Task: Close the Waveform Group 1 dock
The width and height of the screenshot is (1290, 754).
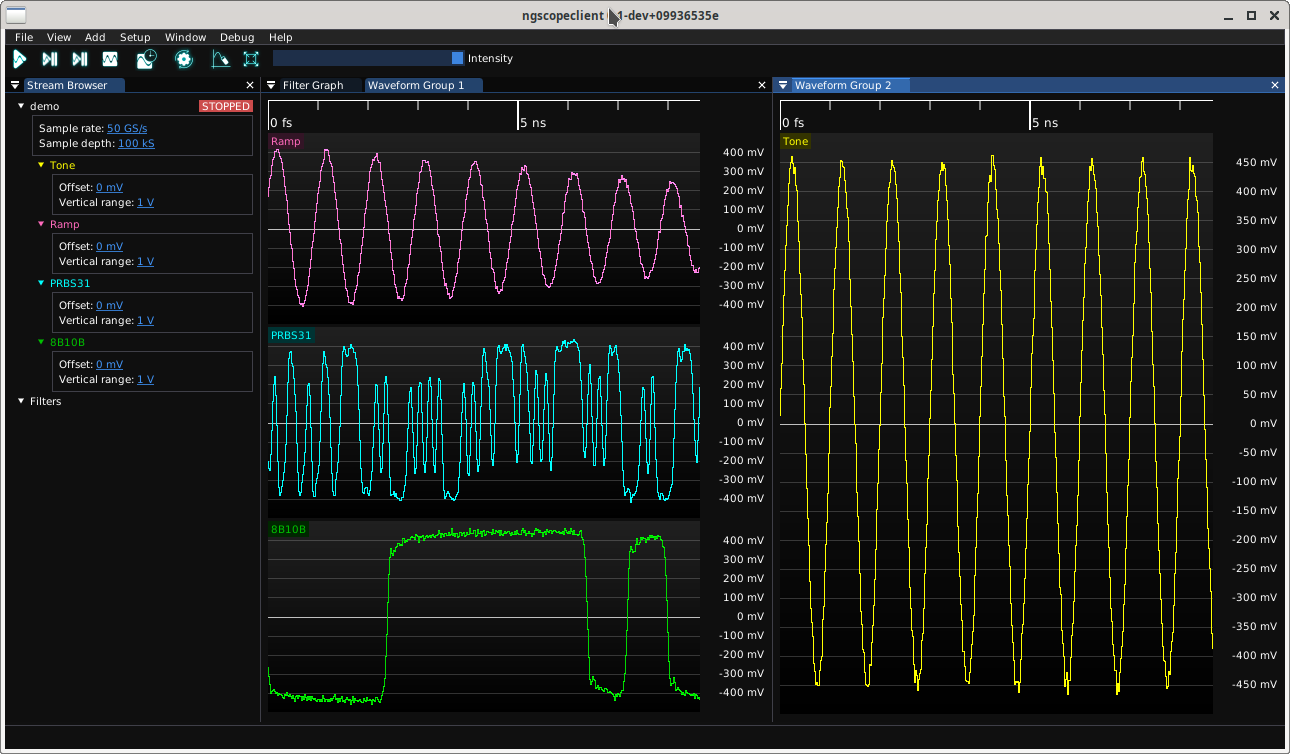Action: pos(762,85)
